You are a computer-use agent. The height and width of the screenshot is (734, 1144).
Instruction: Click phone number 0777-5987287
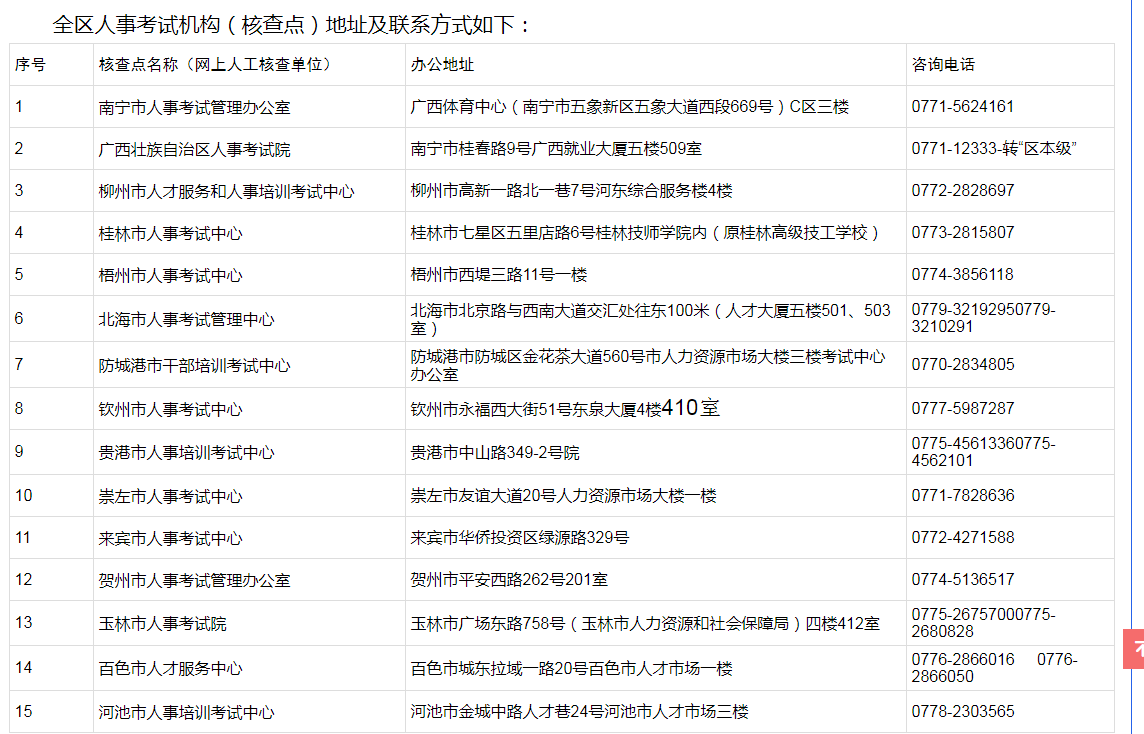pyautogui.click(x=962, y=409)
